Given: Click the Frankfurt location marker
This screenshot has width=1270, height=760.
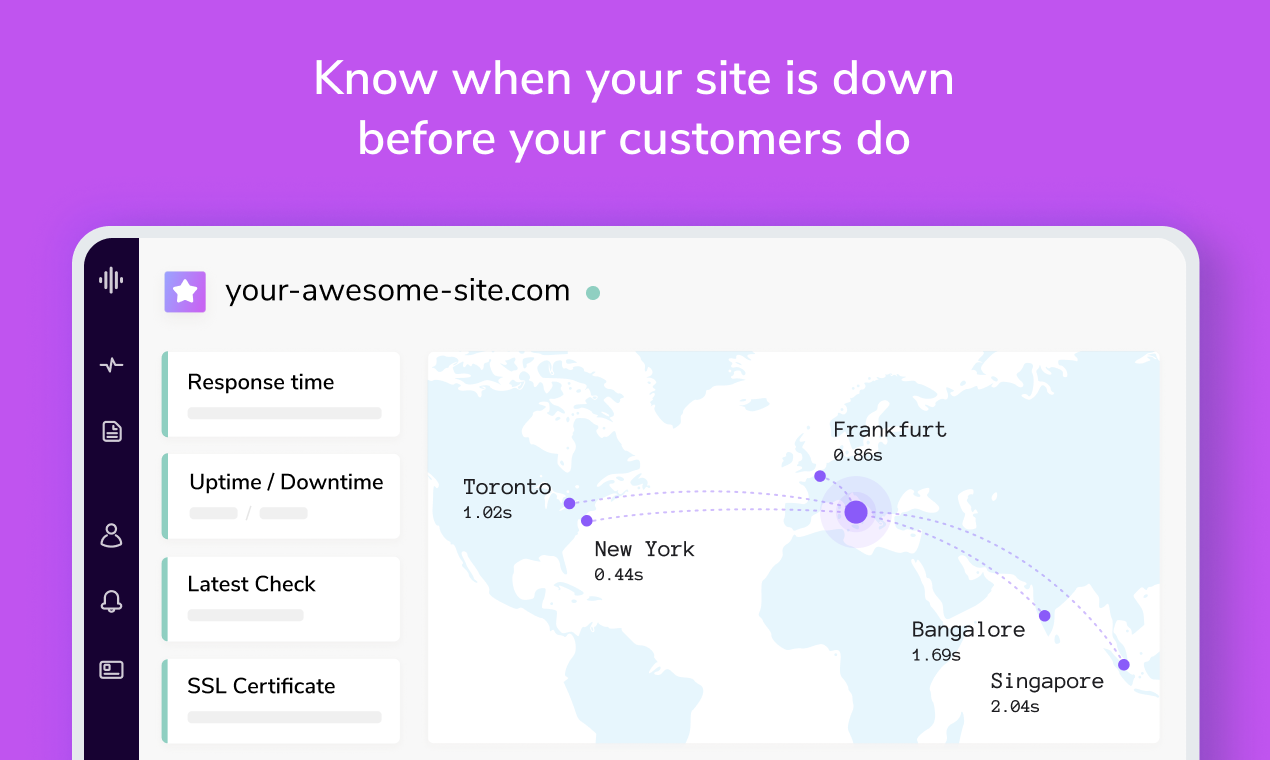Looking at the screenshot, I should tap(820, 476).
